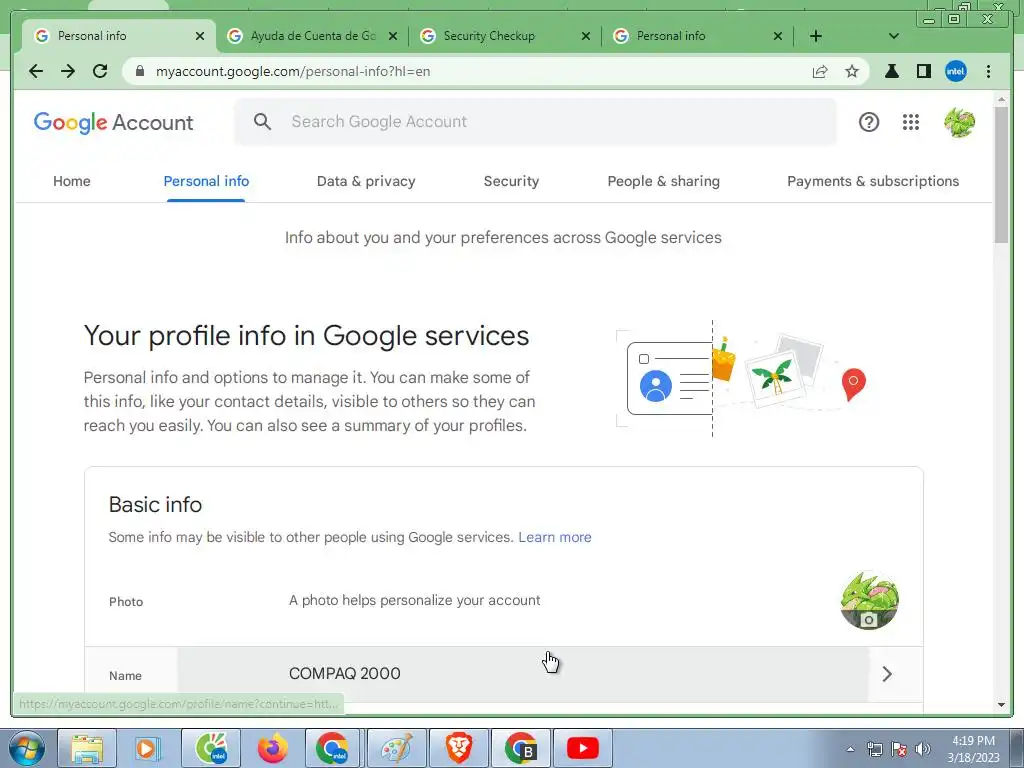Go to the Security tab
Screen dimensions: 1024x768
click(x=511, y=181)
